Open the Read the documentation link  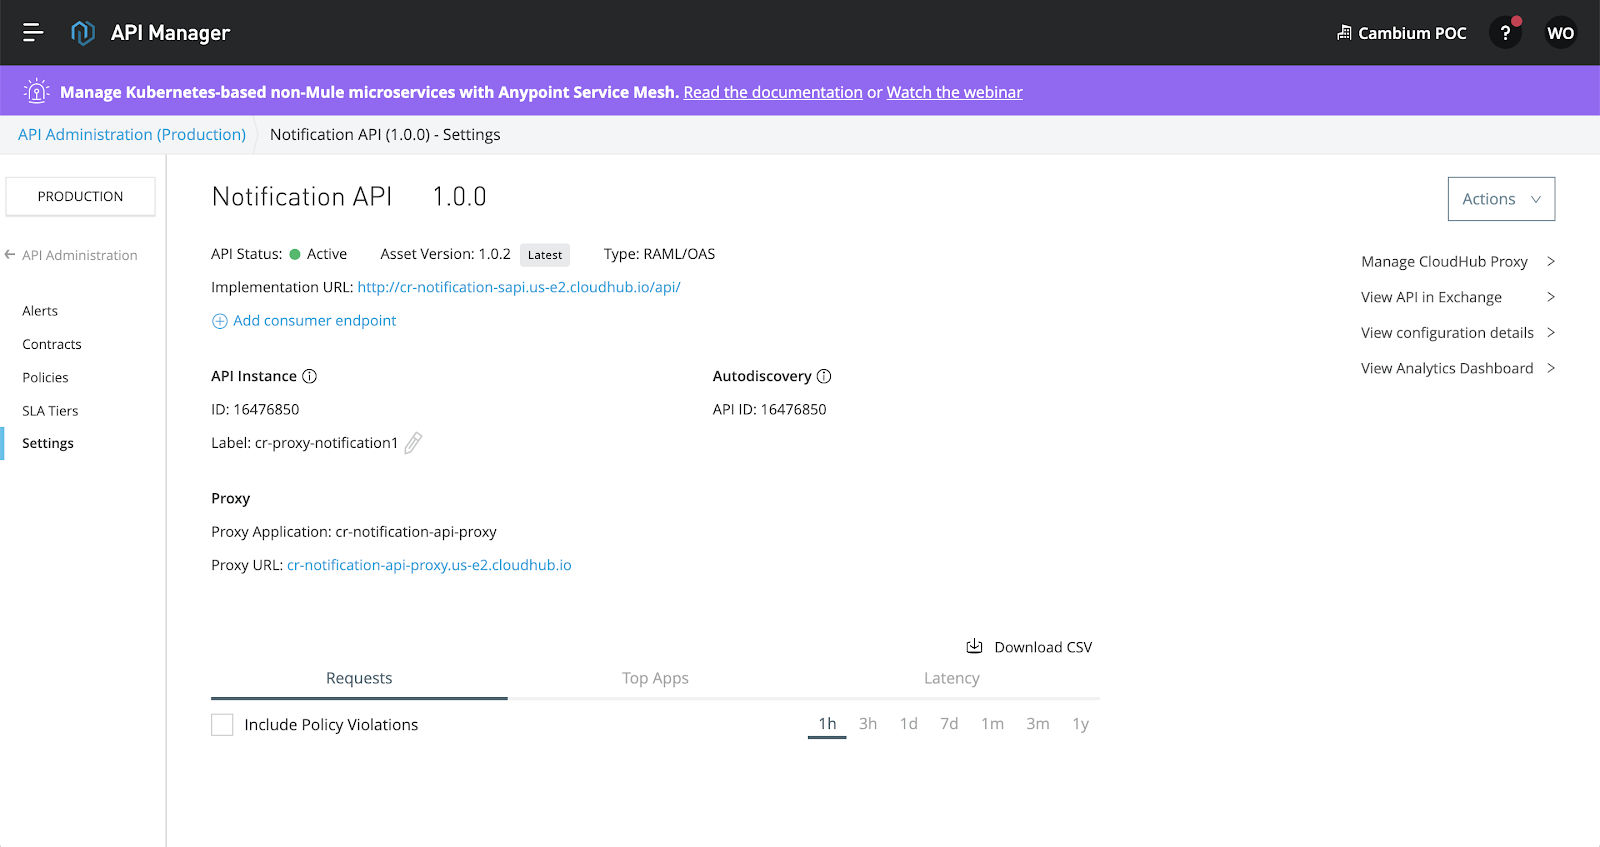[x=773, y=92]
